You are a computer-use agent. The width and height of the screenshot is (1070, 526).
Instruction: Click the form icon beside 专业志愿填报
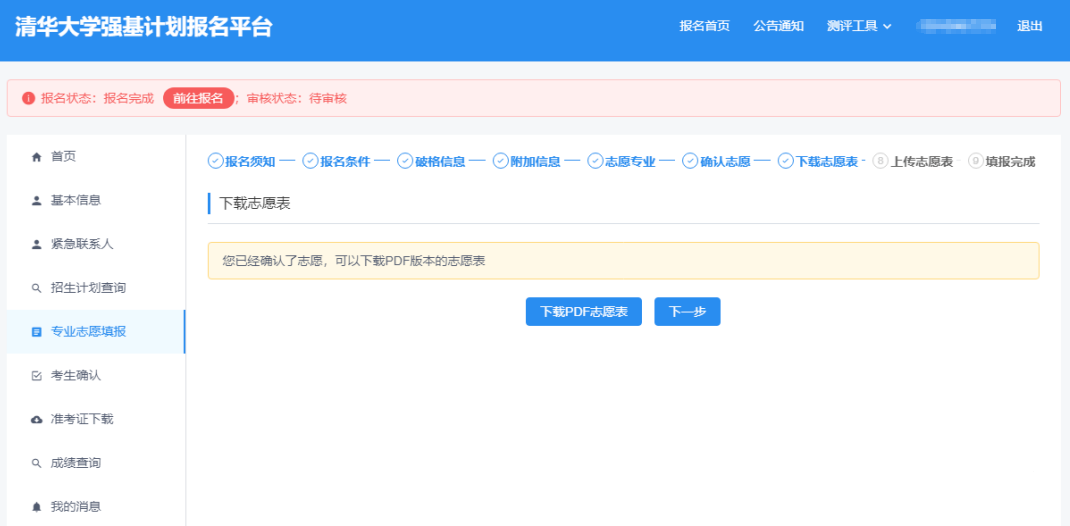(37, 332)
